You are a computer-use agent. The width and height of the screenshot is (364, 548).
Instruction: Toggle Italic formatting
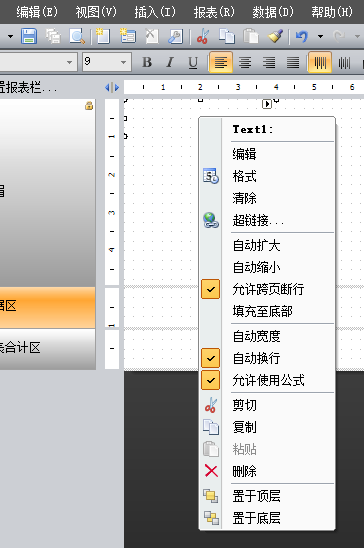click(x=170, y=63)
